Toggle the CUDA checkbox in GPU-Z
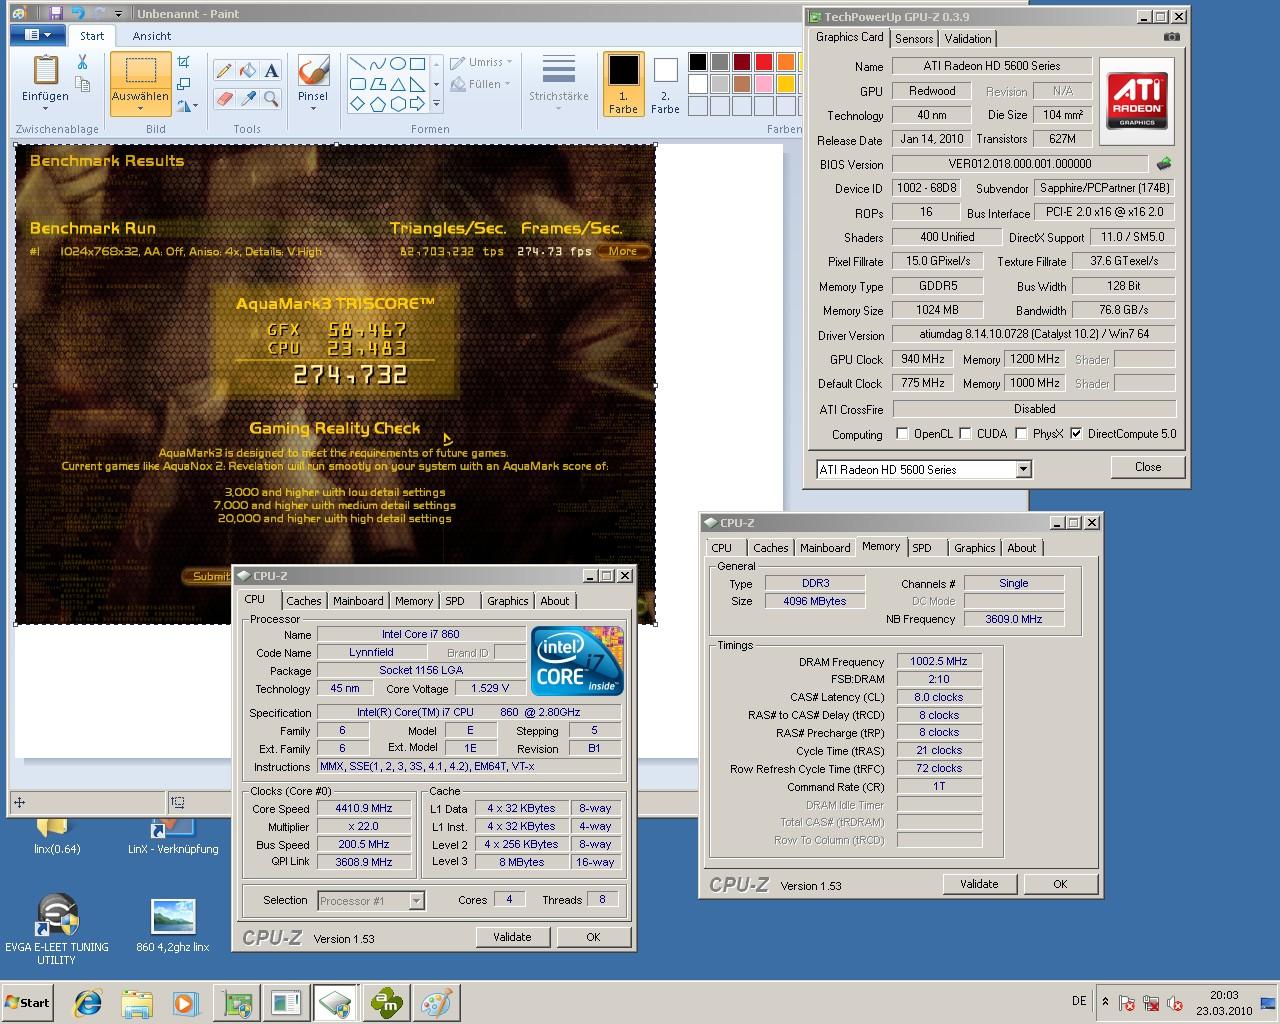Image resolution: width=1280 pixels, height=1024 pixels. 965,434
